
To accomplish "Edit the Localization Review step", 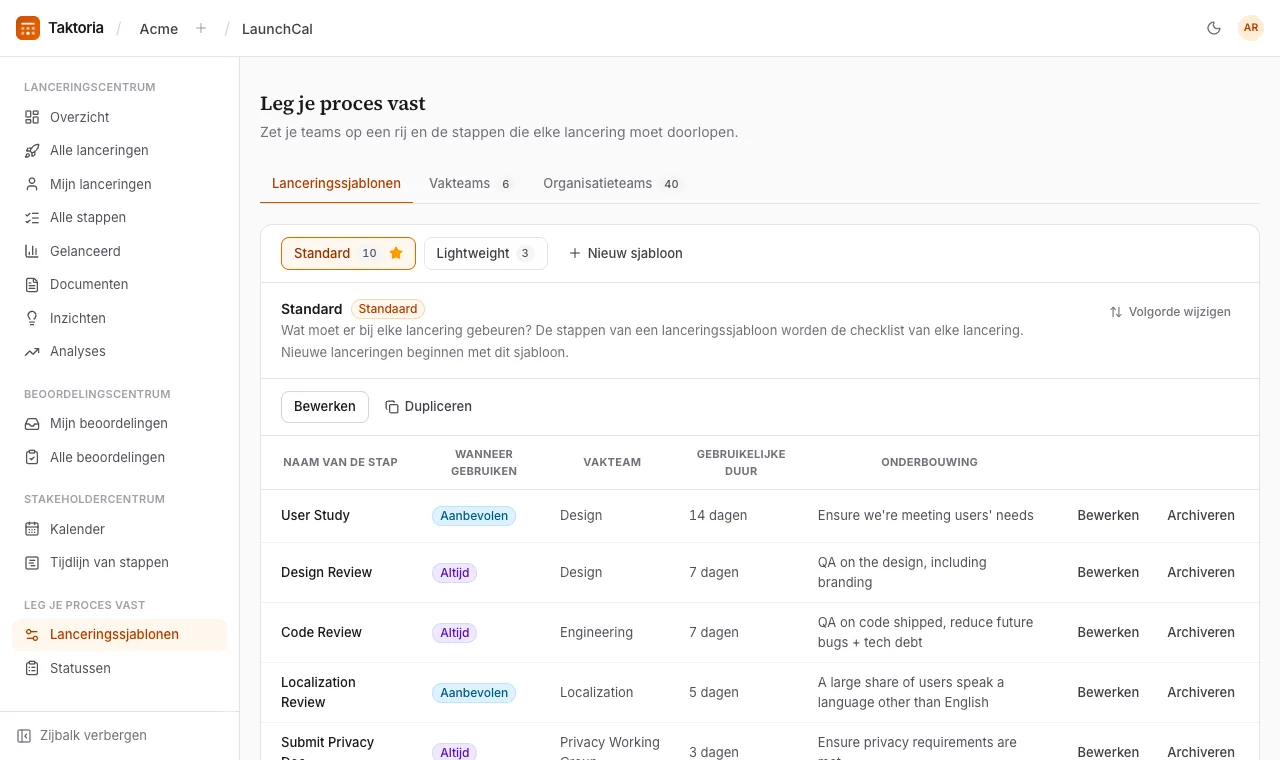I will coord(1108,692).
